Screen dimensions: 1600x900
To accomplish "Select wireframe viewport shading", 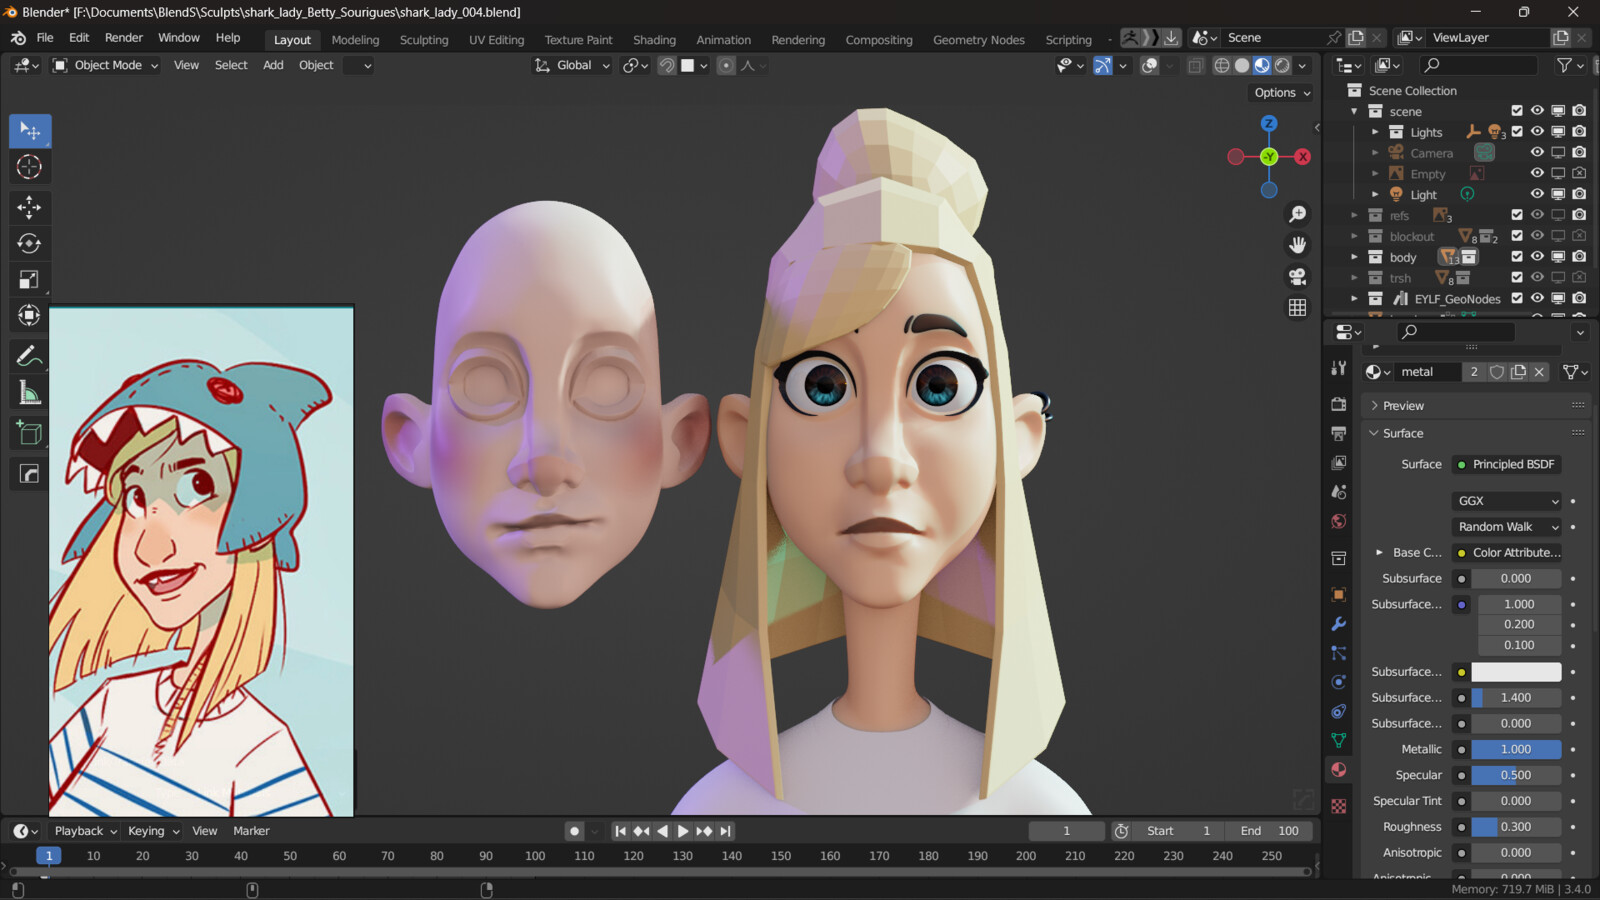I will (x=1222, y=65).
